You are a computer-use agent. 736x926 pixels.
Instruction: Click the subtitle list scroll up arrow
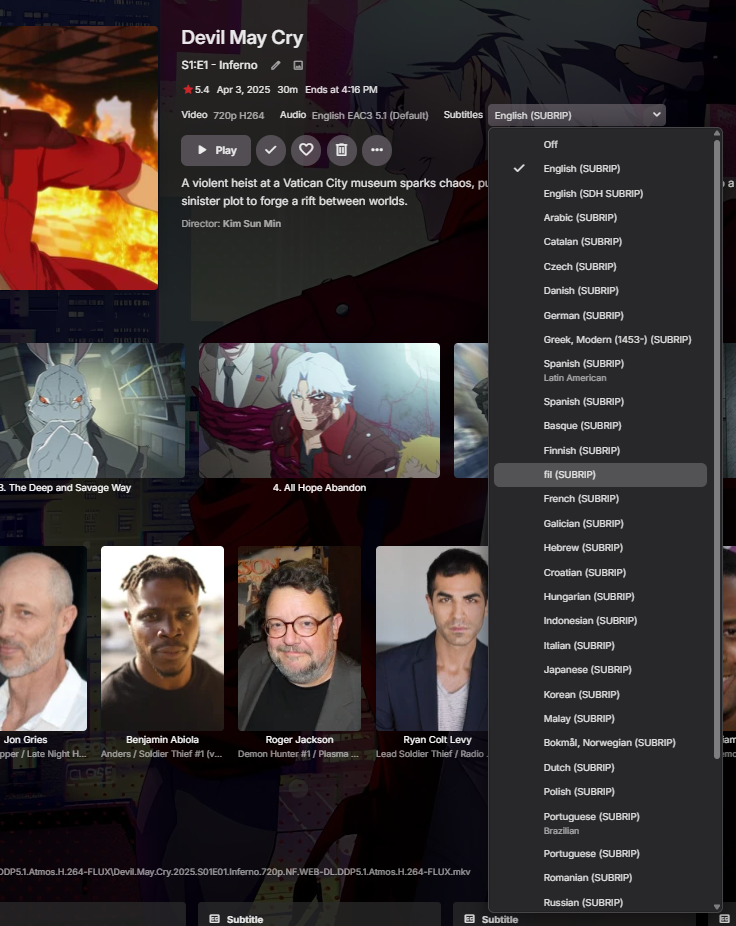717,133
